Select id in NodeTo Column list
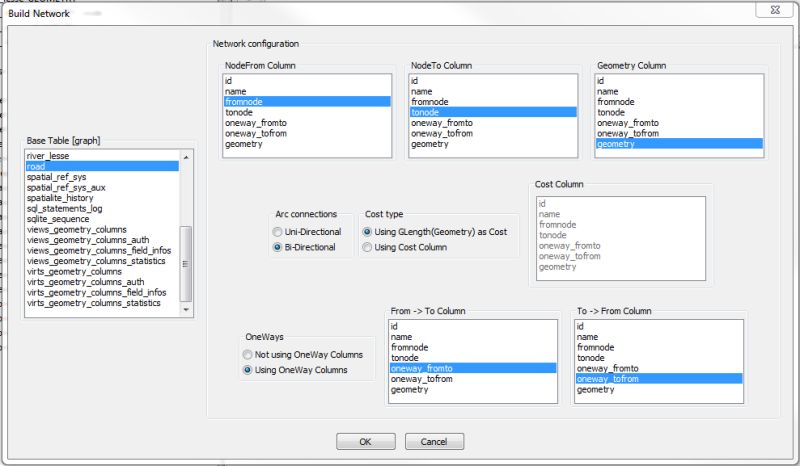Viewport: 800px width, 466px height. pyautogui.click(x=493, y=81)
